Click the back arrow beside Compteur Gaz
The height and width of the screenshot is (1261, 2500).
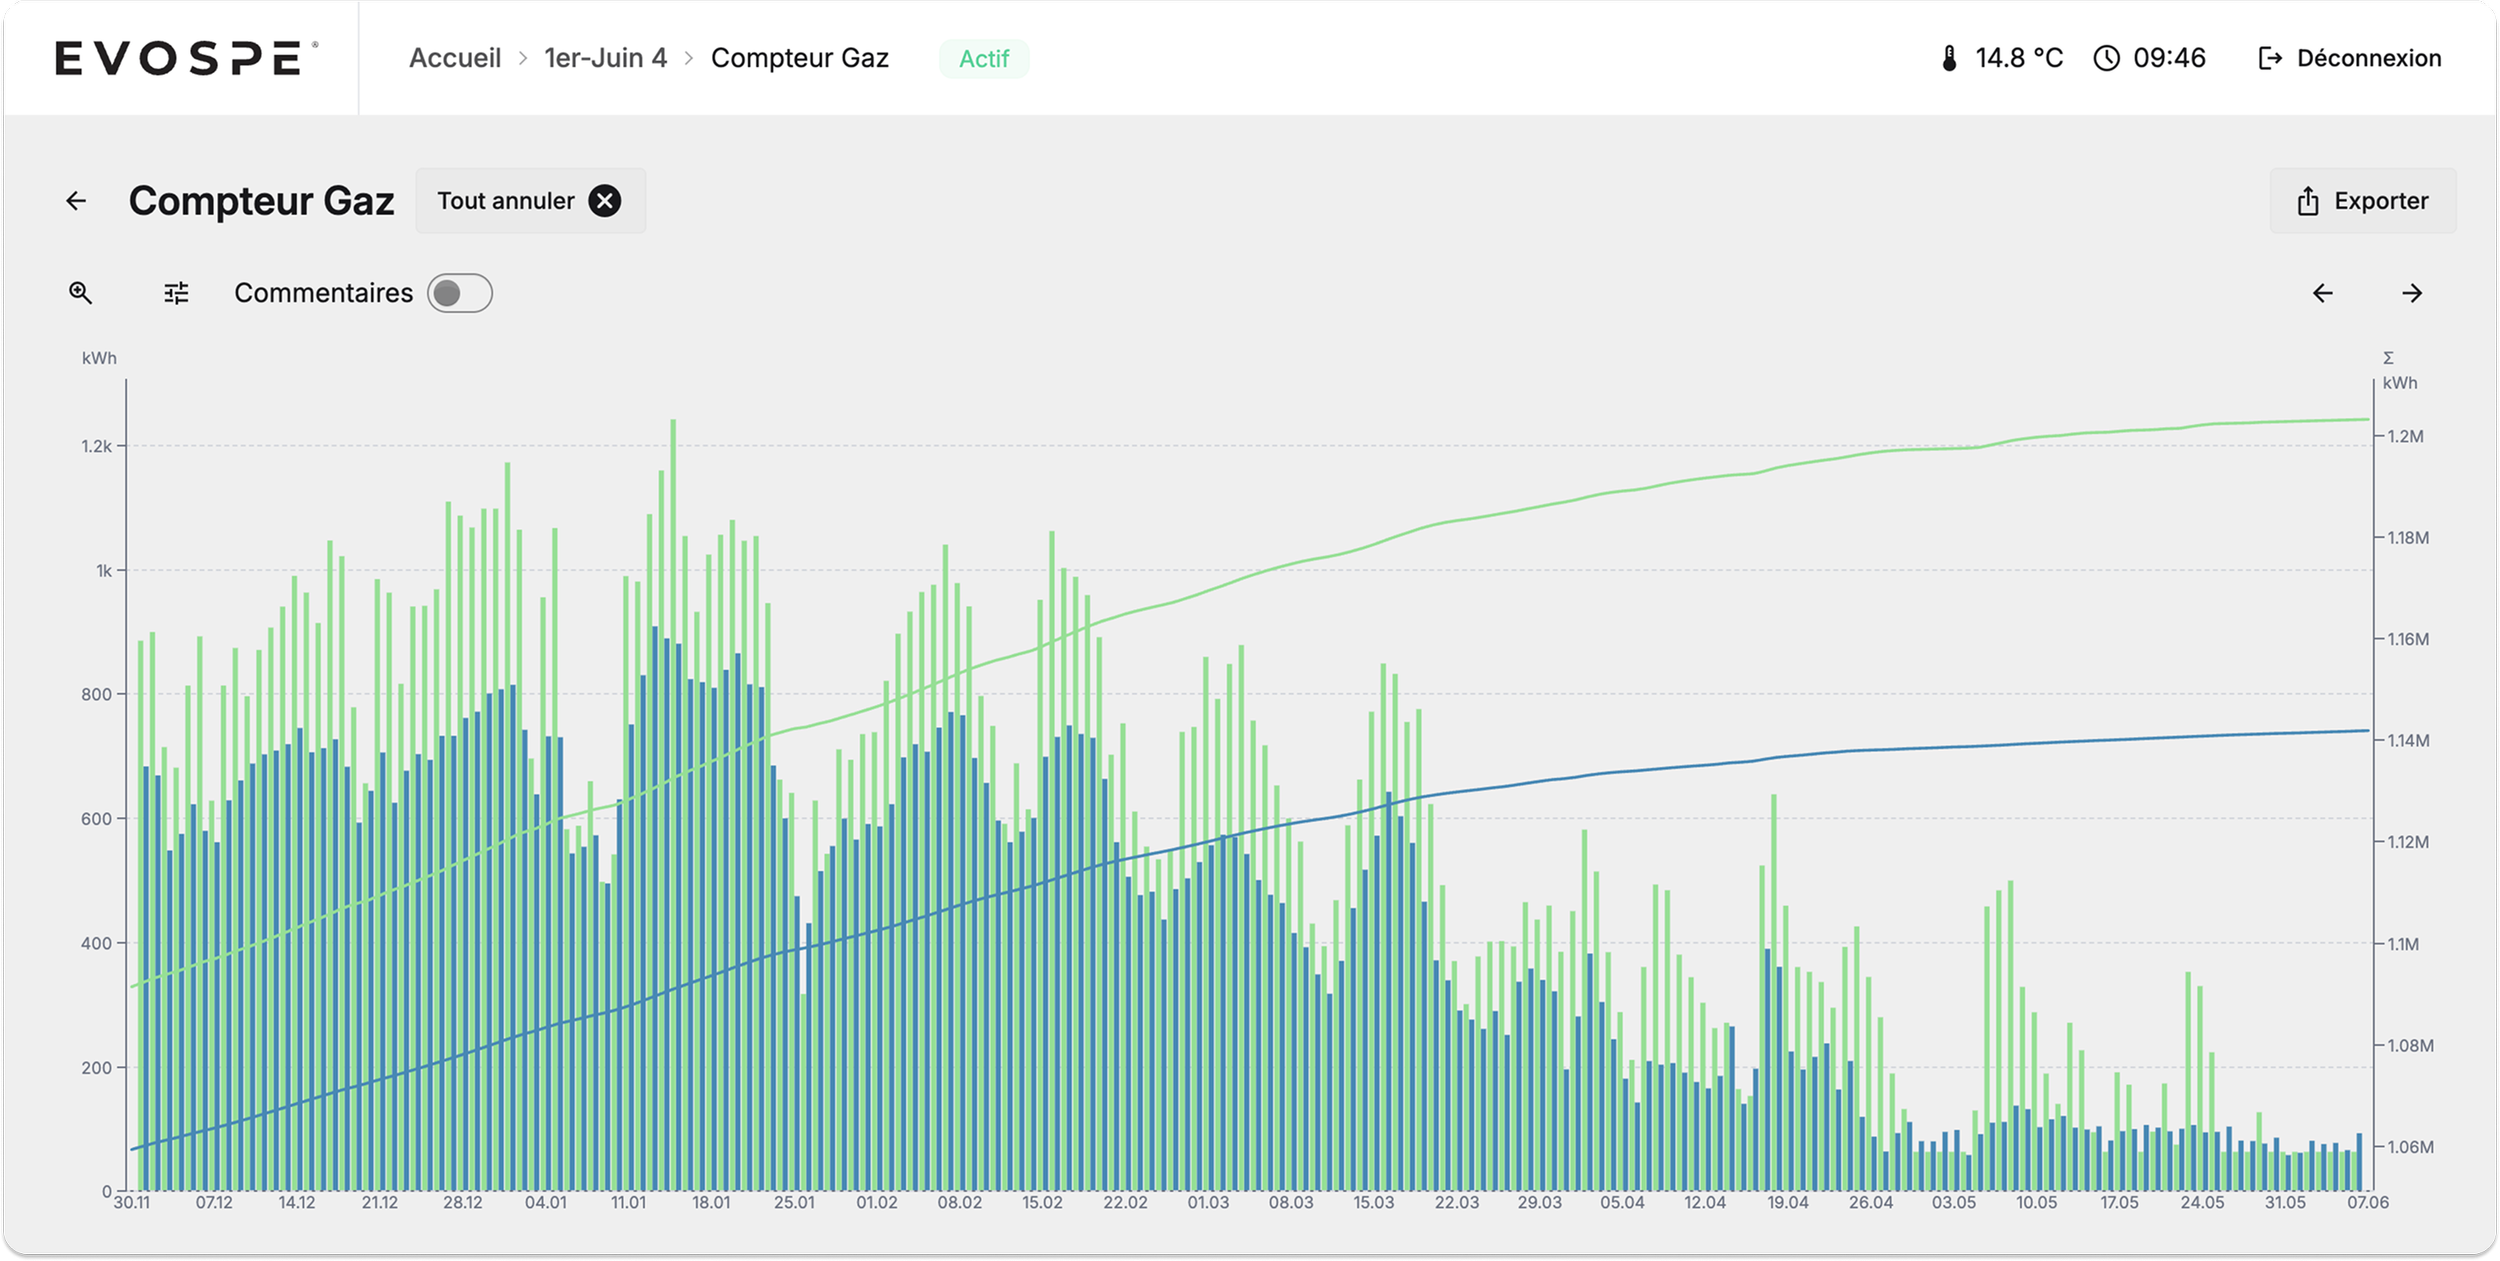pyautogui.click(x=76, y=201)
